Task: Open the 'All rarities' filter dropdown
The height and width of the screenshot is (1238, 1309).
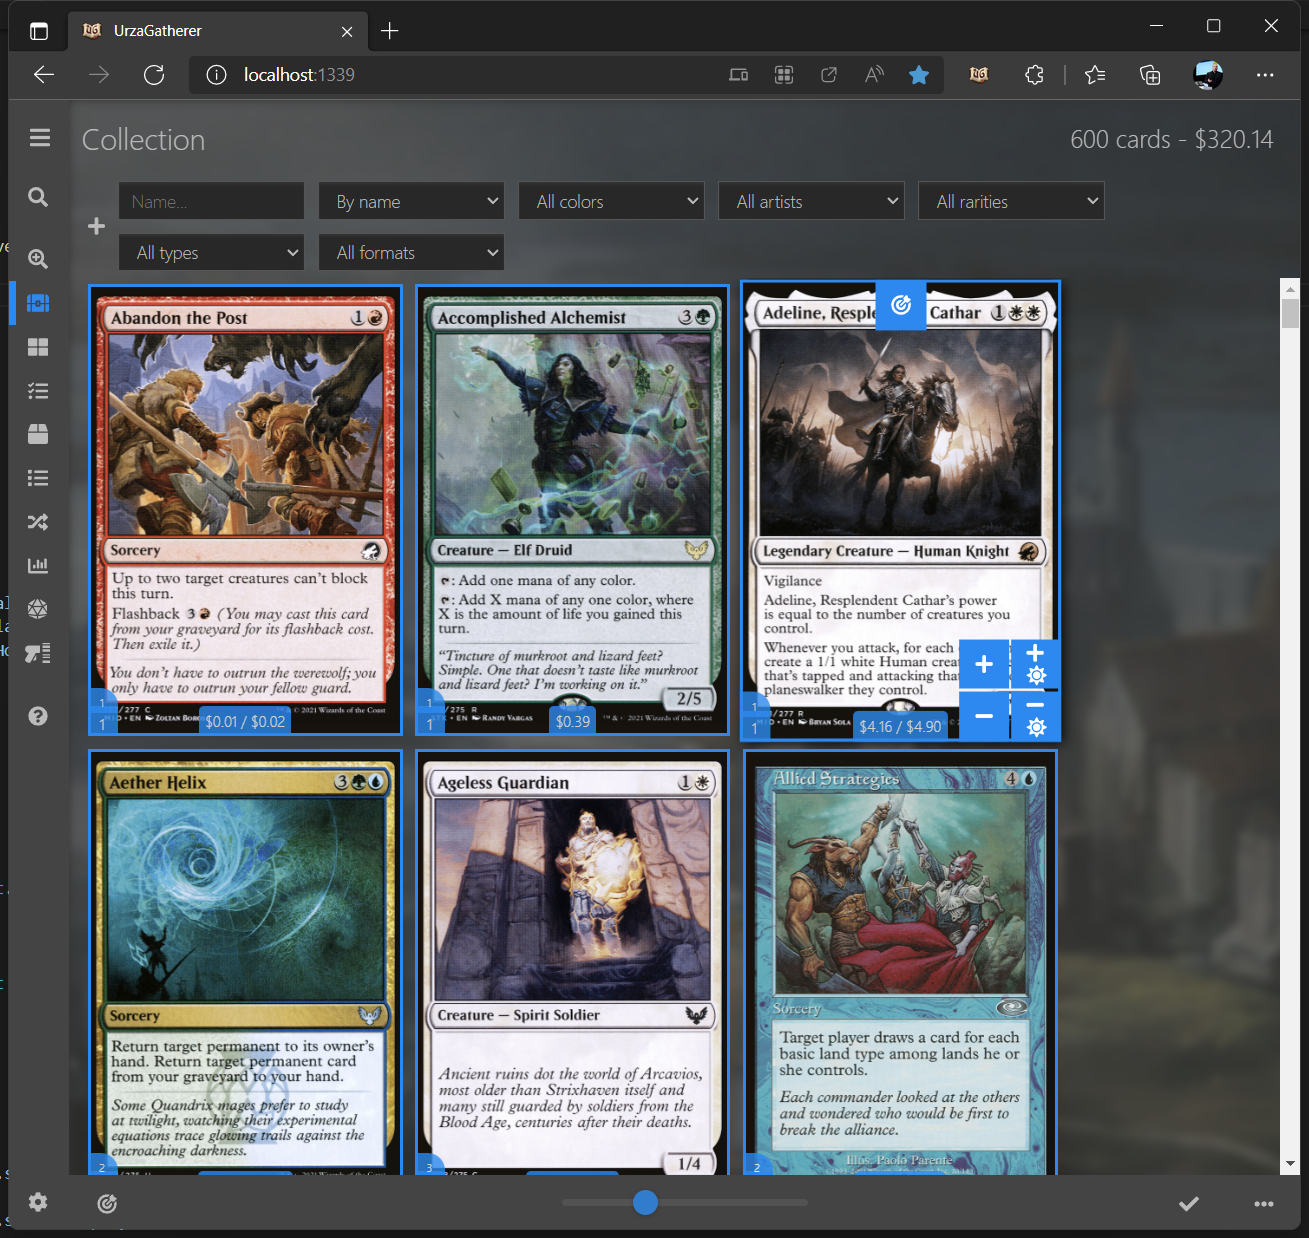Action: tap(1011, 201)
